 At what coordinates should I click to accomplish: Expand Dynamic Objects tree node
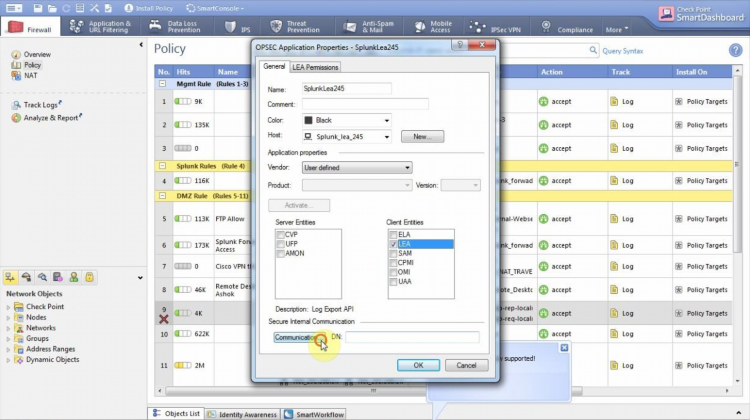[x=8, y=360]
